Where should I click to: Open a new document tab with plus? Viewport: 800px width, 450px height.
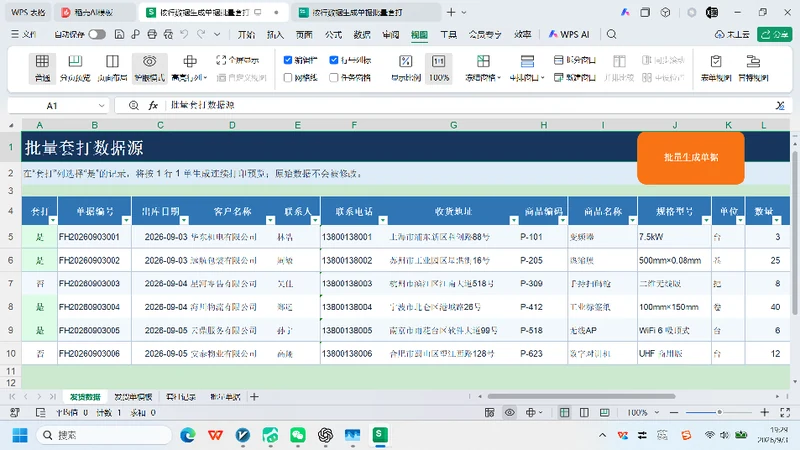[451, 12]
